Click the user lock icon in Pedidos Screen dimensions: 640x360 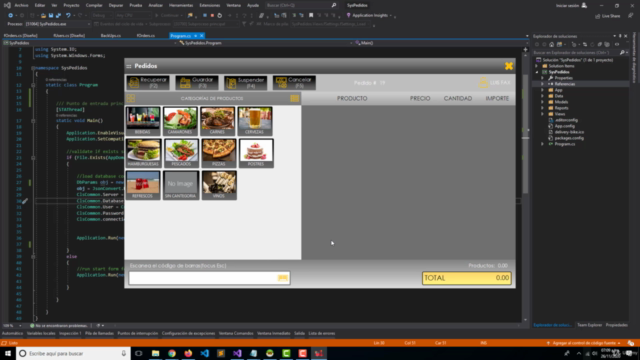pos(483,82)
